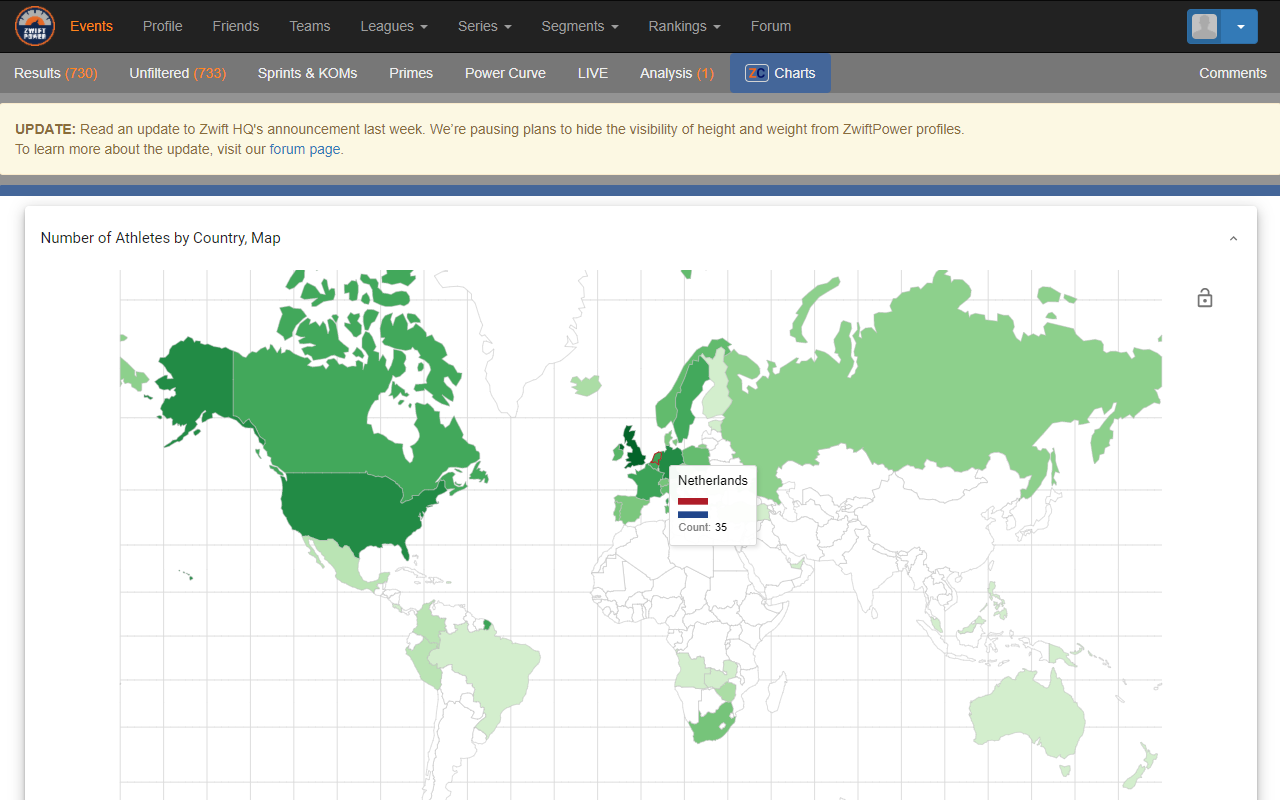Expand the Series dropdown menu
This screenshot has height=800, width=1280.
484,26
